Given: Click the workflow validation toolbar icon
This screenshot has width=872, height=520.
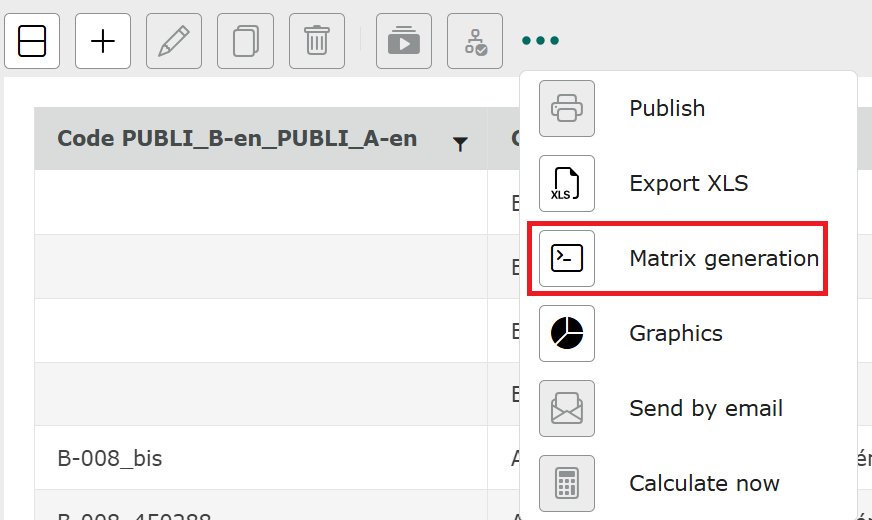Looking at the screenshot, I should click(x=475, y=41).
